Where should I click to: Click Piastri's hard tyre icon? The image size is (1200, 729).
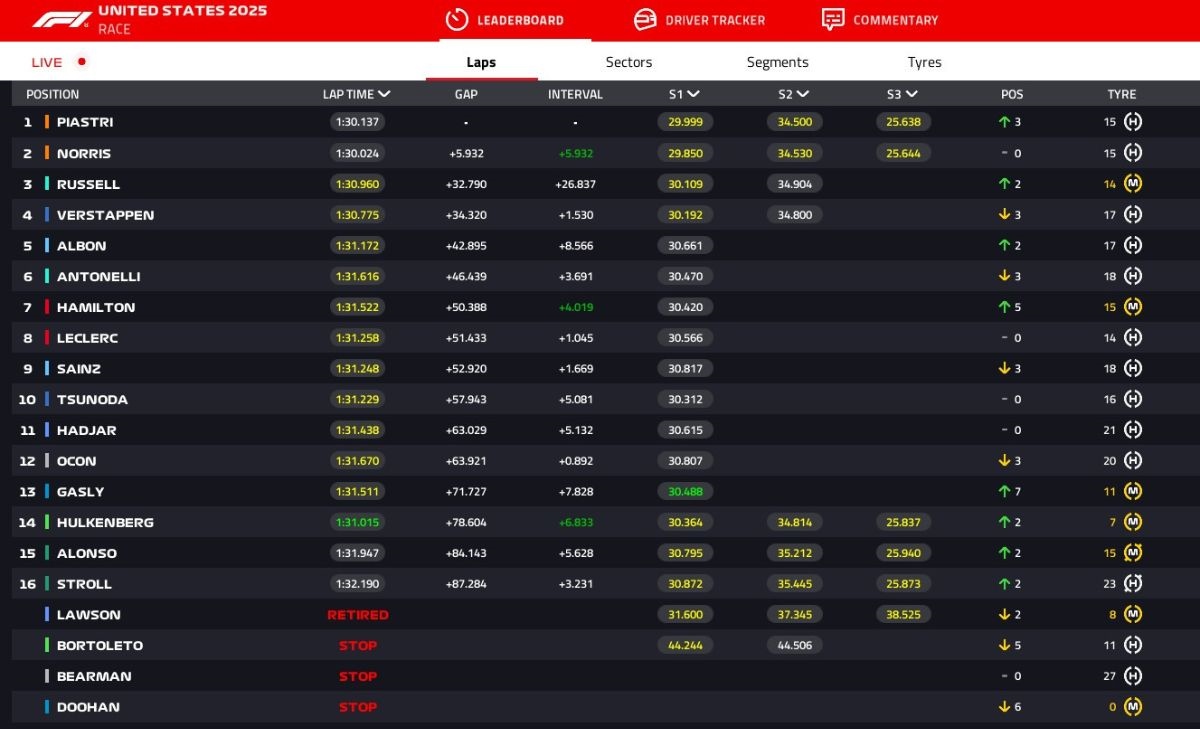tap(1133, 122)
